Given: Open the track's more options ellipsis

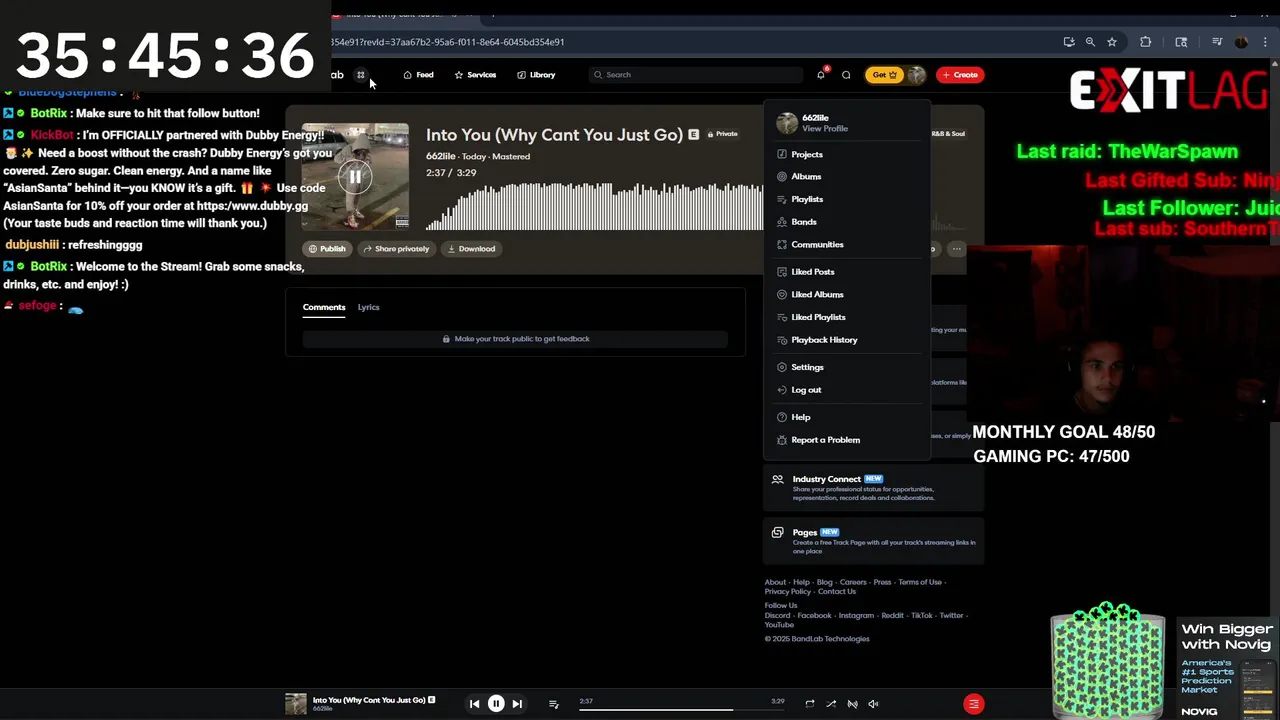Looking at the screenshot, I should [957, 249].
